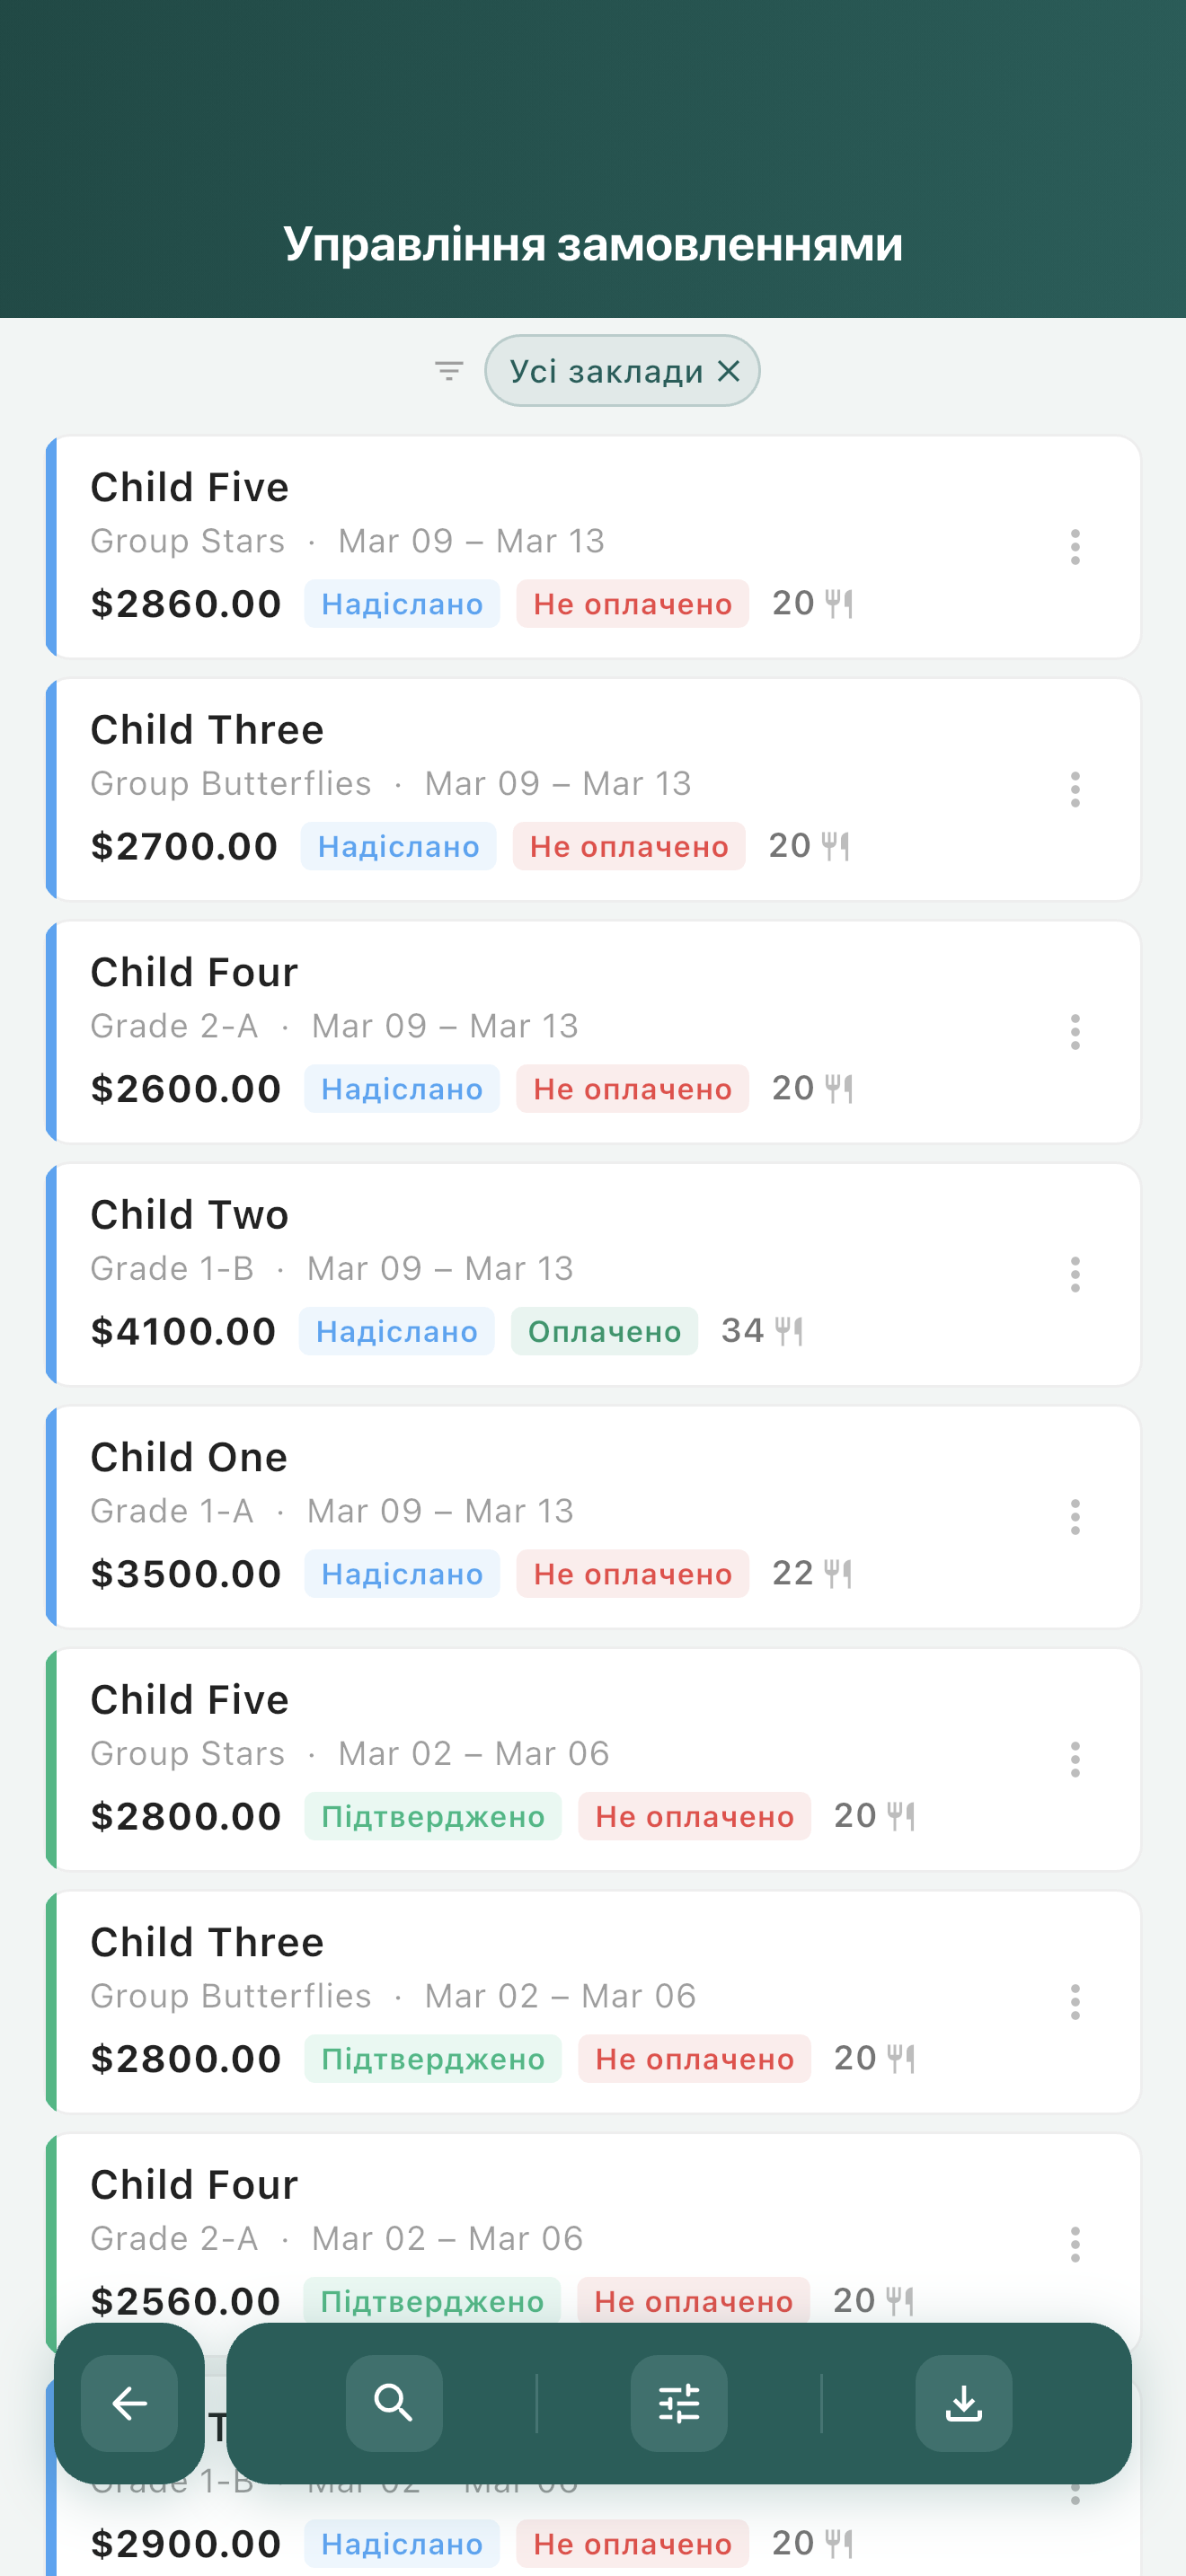Screen dimensions: 1186x2576
Task: Open options menu for Child Three $2700.00 order
Action: [x=1075, y=790]
